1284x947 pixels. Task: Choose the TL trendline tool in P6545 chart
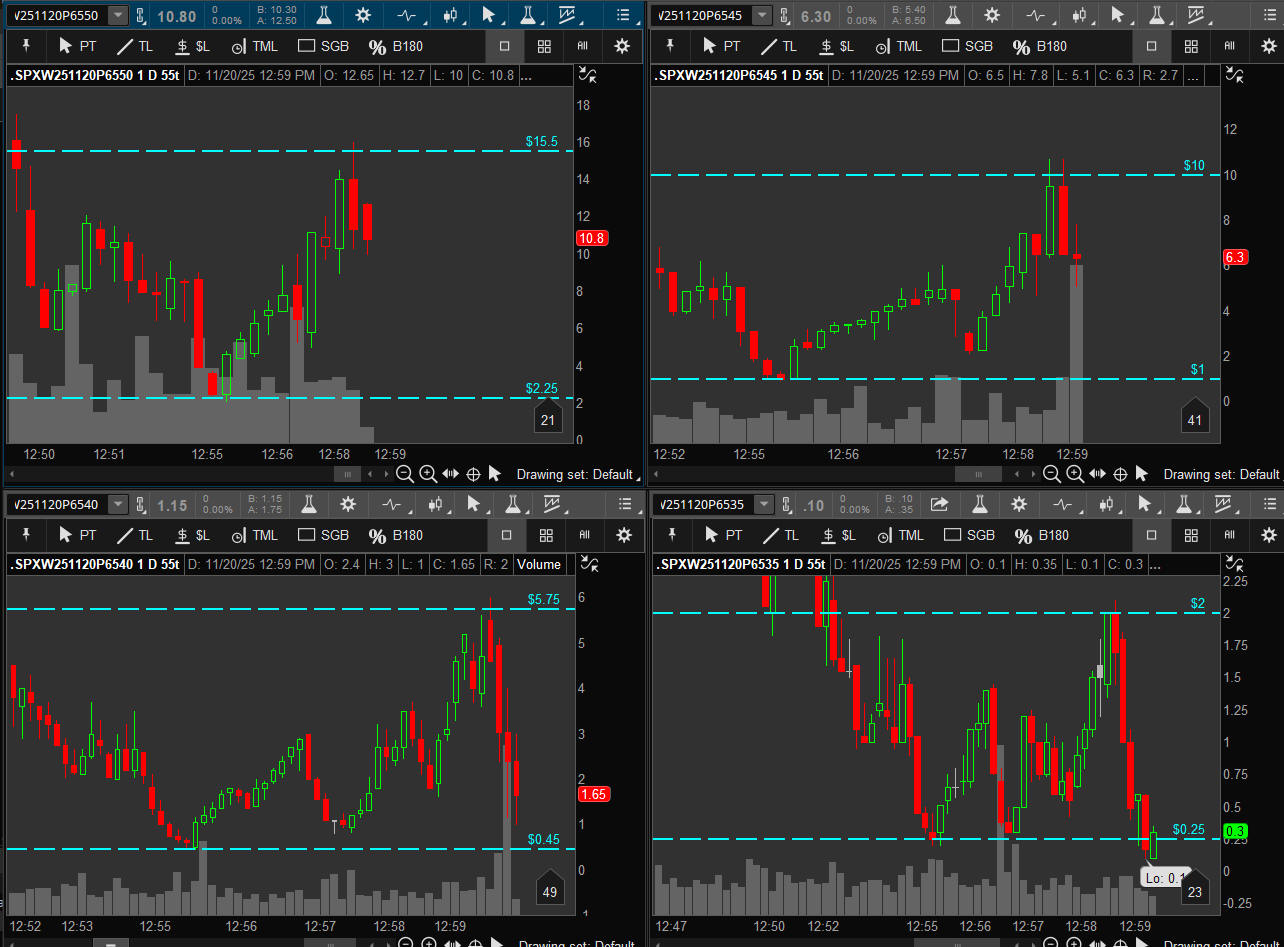point(779,46)
